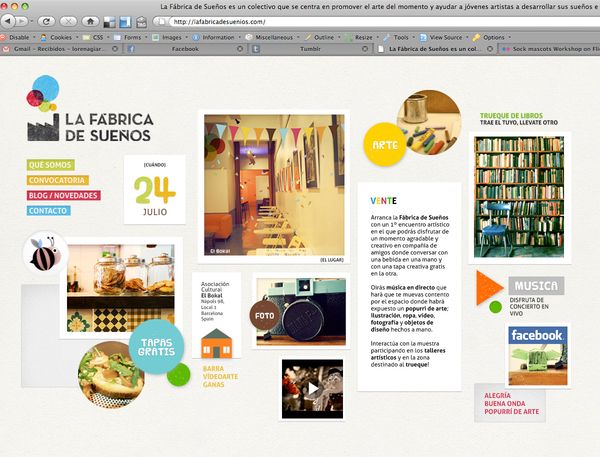The image size is (600, 457).
Task: Click the mailbox toolbar icon
Action: click(141, 22)
